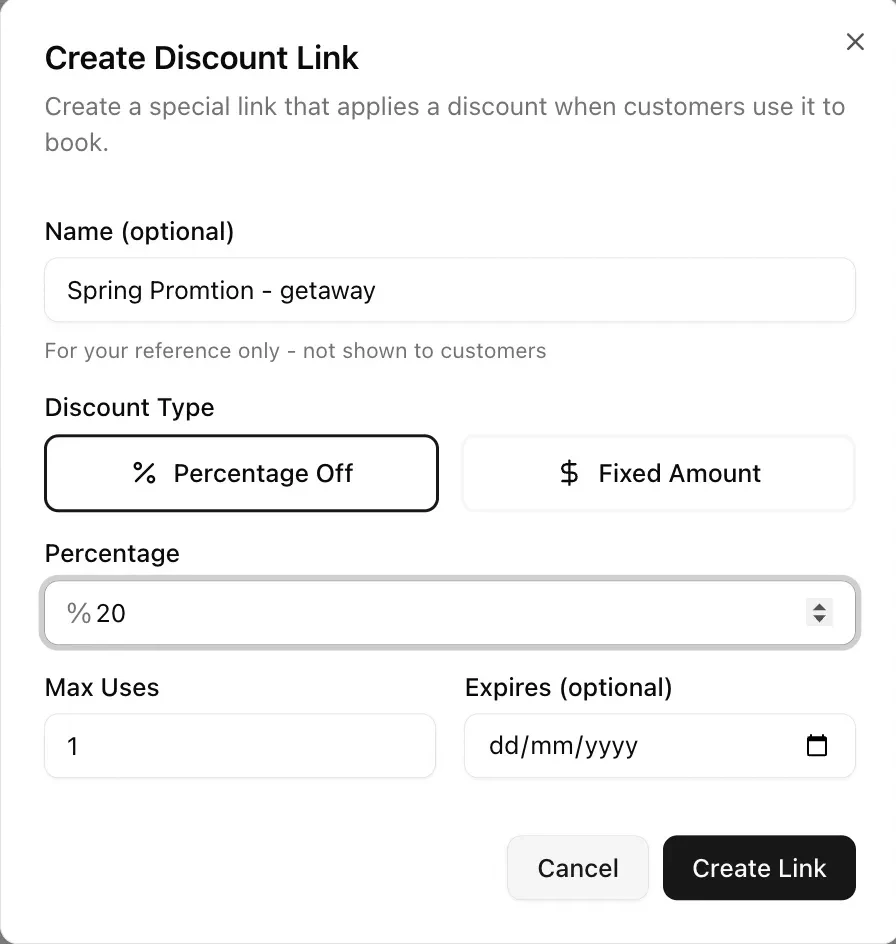Open the calendar icon in Expires field
The height and width of the screenshot is (944, 896).
point(818,745)
